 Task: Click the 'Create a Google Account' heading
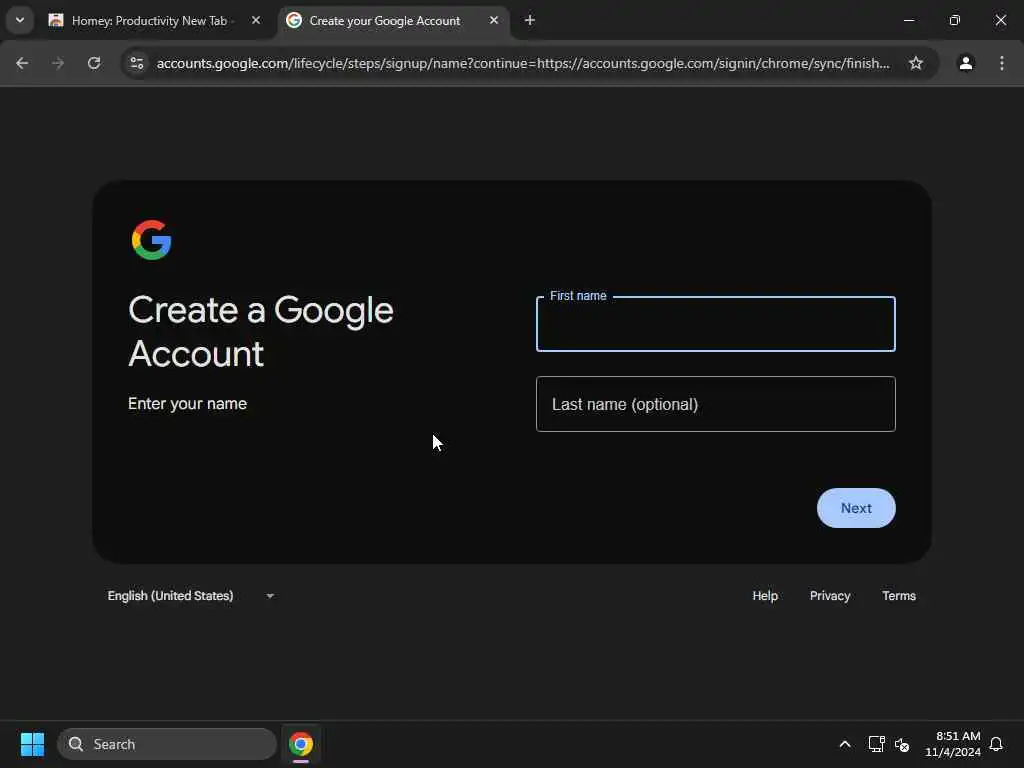pyautogui.click(x=261, y=331)
